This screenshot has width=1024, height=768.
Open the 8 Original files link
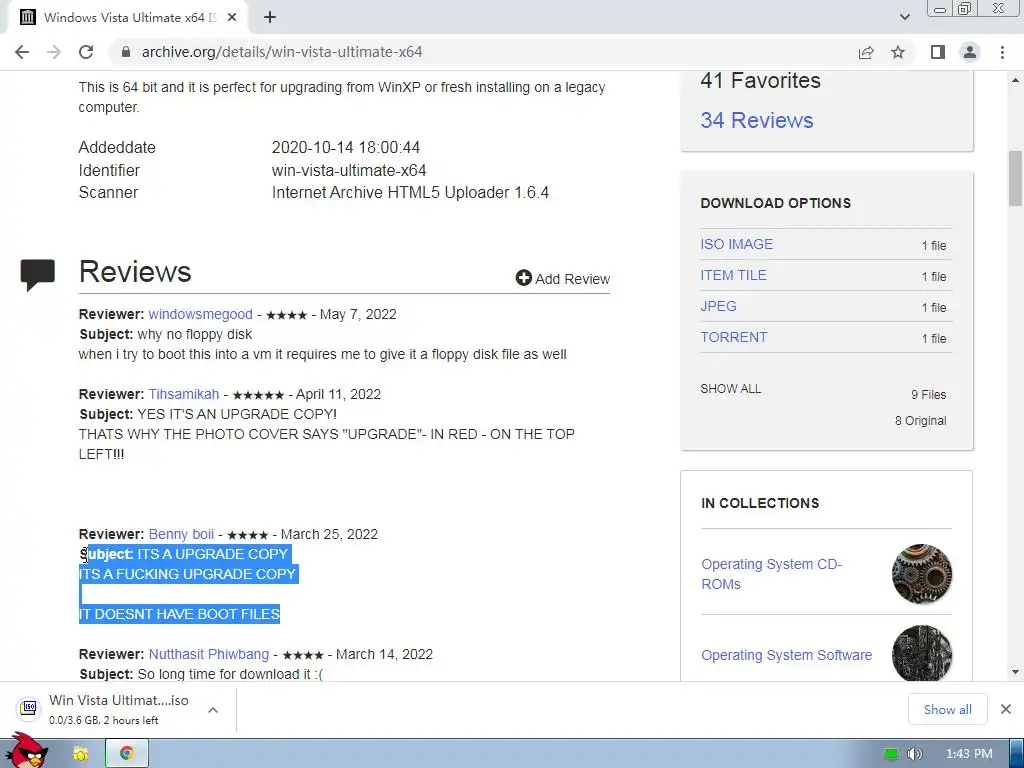coord(920,421)
